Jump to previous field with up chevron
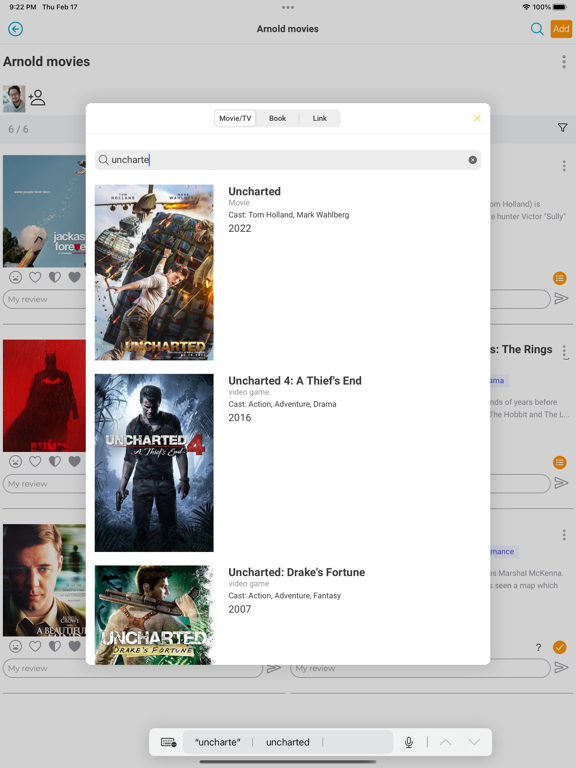 (445, 742)
